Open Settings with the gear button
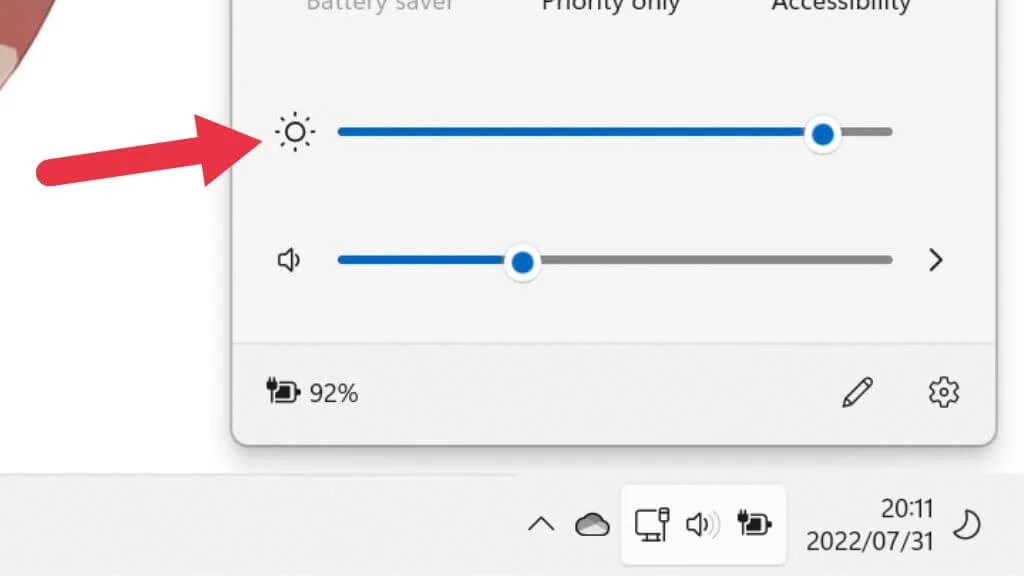This screenshot has height=576, width=1024. 941,393
